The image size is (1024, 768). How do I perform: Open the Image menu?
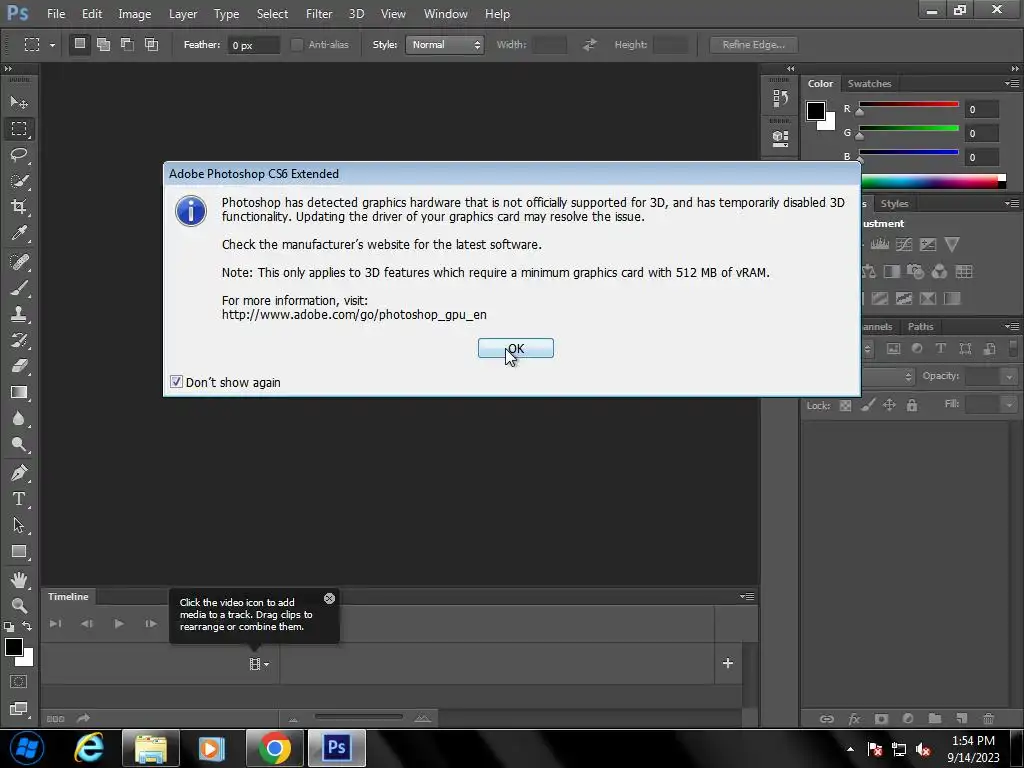(135, 14)
